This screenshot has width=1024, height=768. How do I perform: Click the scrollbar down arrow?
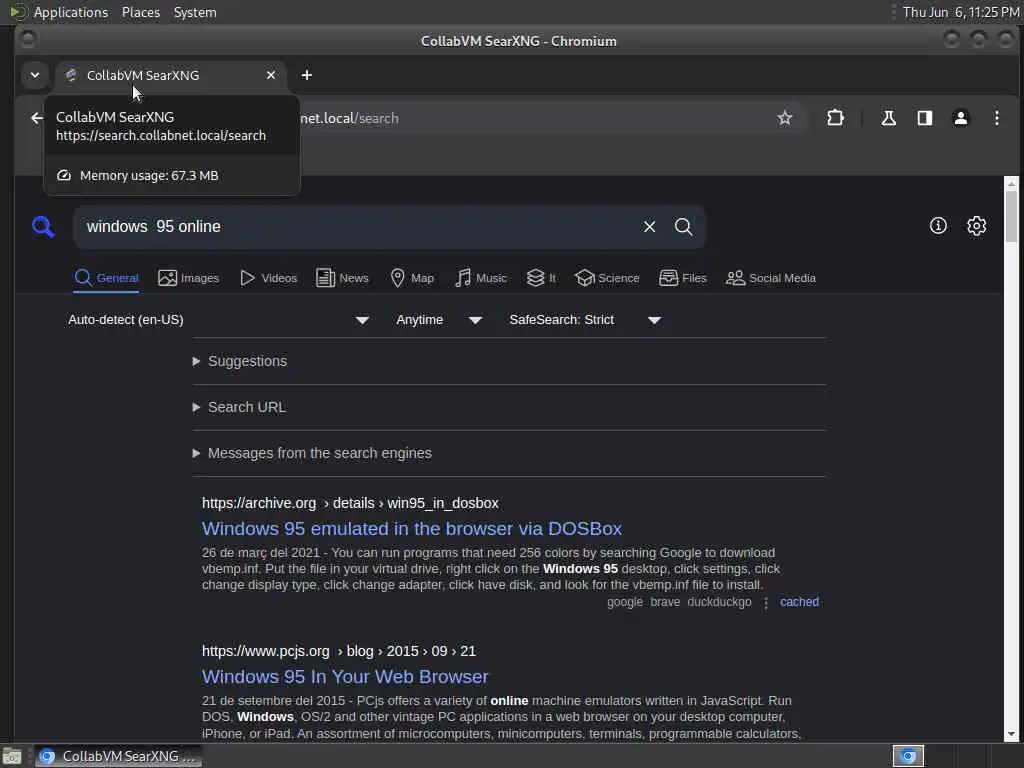1012,733
